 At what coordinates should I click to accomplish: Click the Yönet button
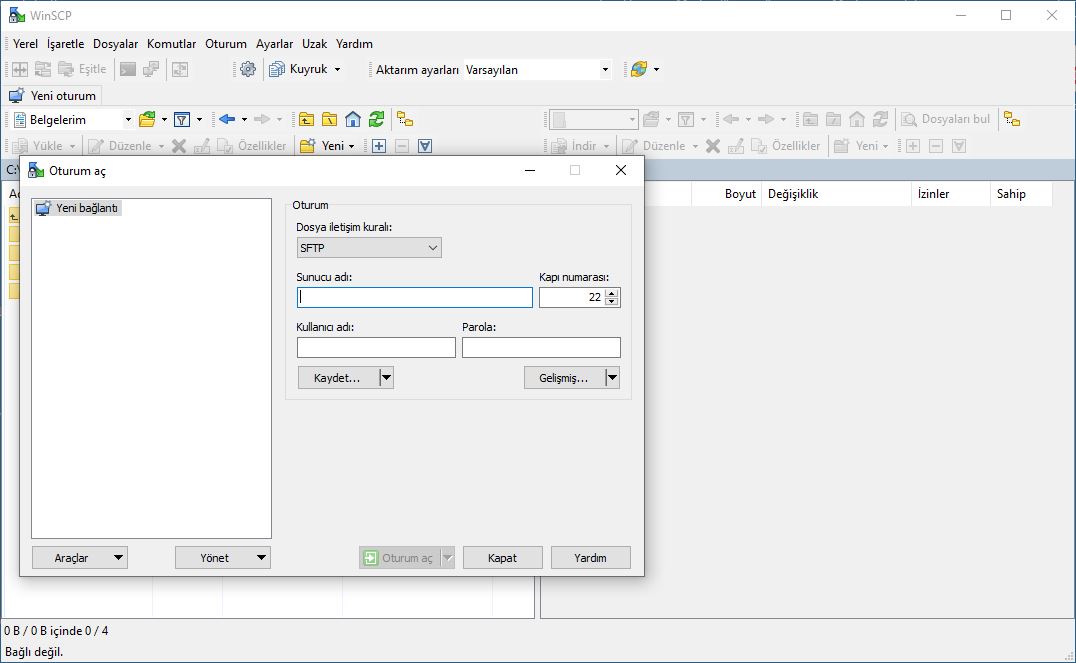(222, 557)
